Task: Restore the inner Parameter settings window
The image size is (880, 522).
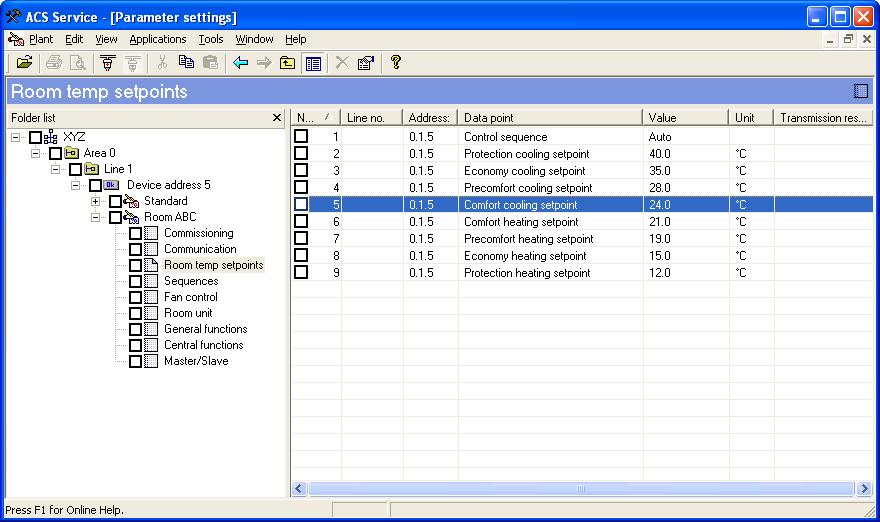Action: (x=848, y=39)
